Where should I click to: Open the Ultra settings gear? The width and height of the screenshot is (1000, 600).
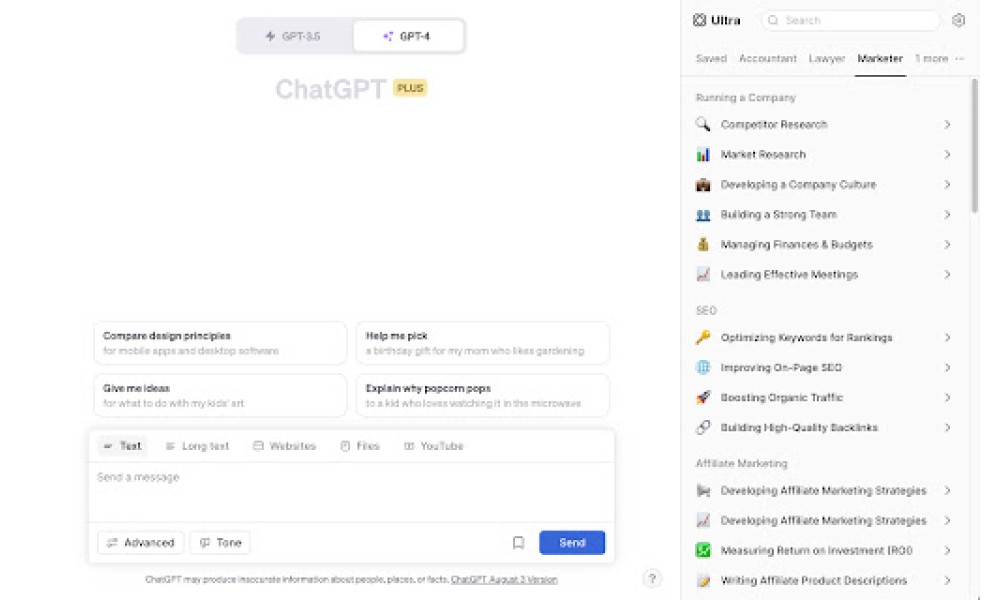pos(958,20)
